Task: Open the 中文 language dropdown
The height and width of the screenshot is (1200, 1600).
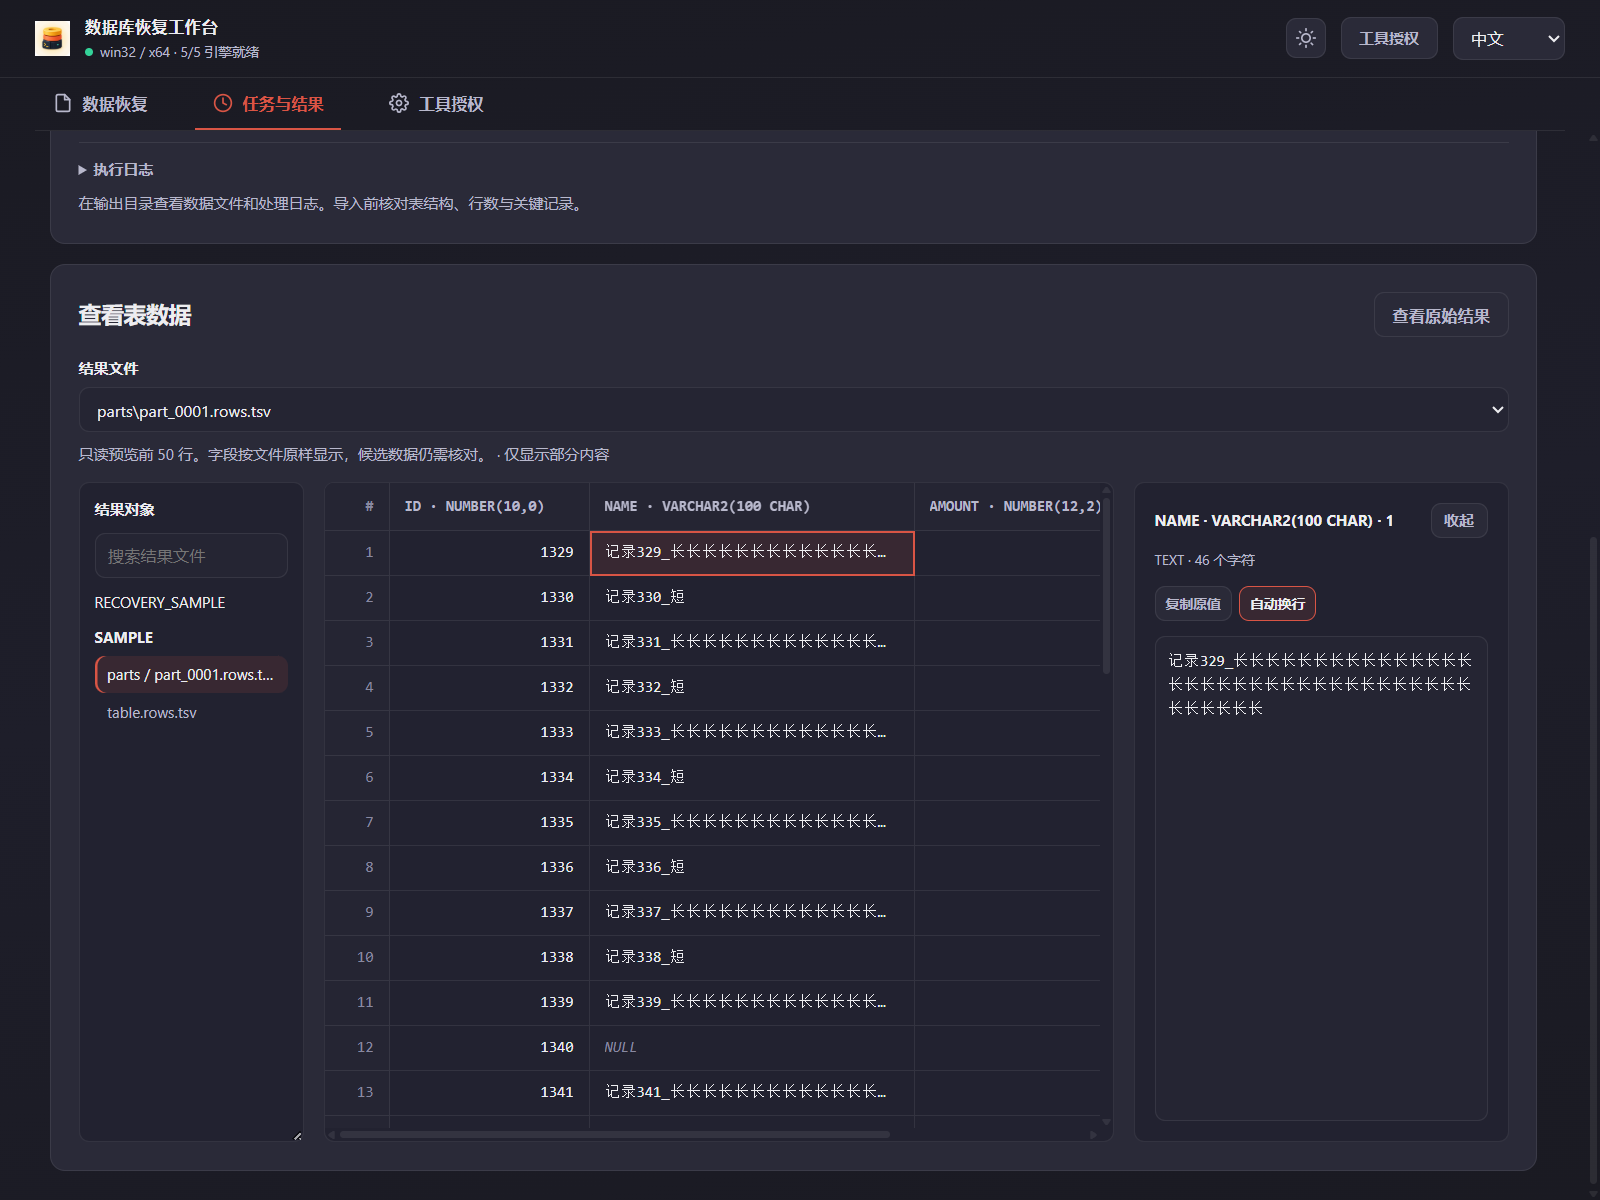Action: pyautogui.click(x=1509, y=38)
